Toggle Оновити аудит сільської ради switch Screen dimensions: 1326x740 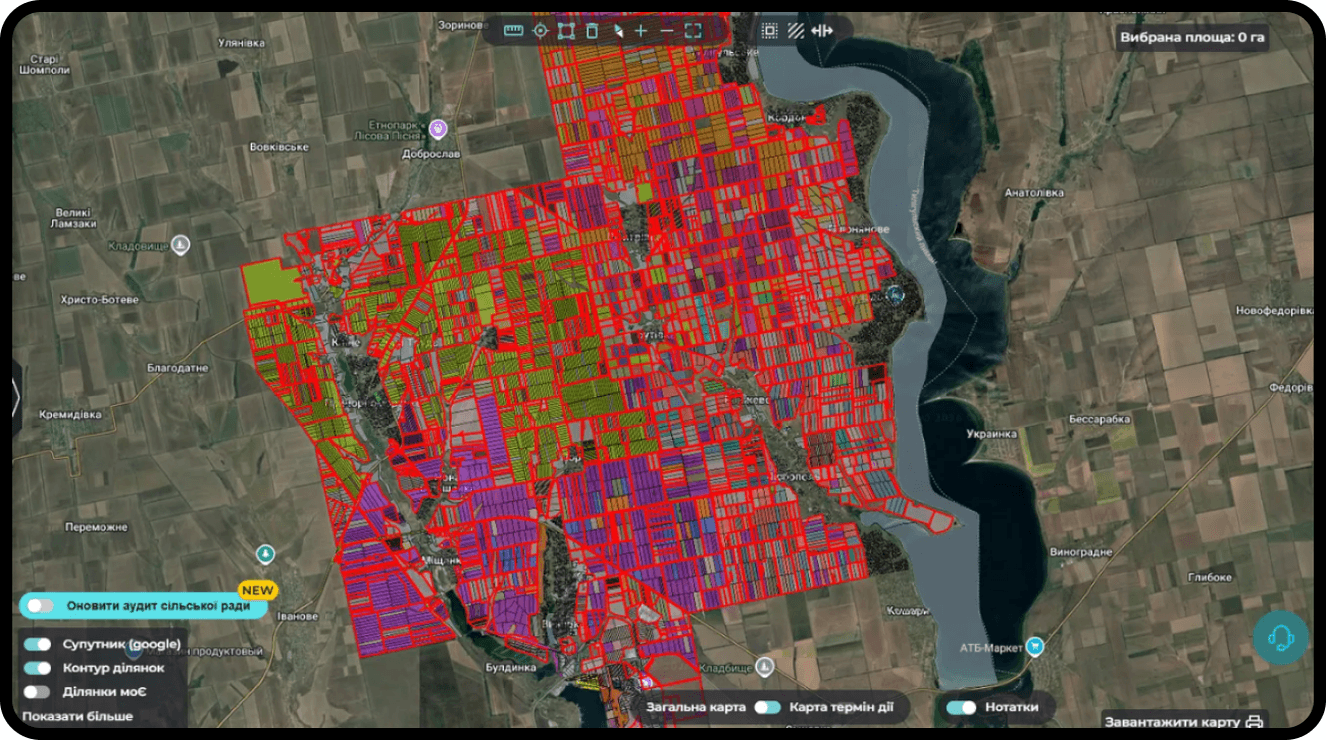pyautogui.click(x=41, y=605)
